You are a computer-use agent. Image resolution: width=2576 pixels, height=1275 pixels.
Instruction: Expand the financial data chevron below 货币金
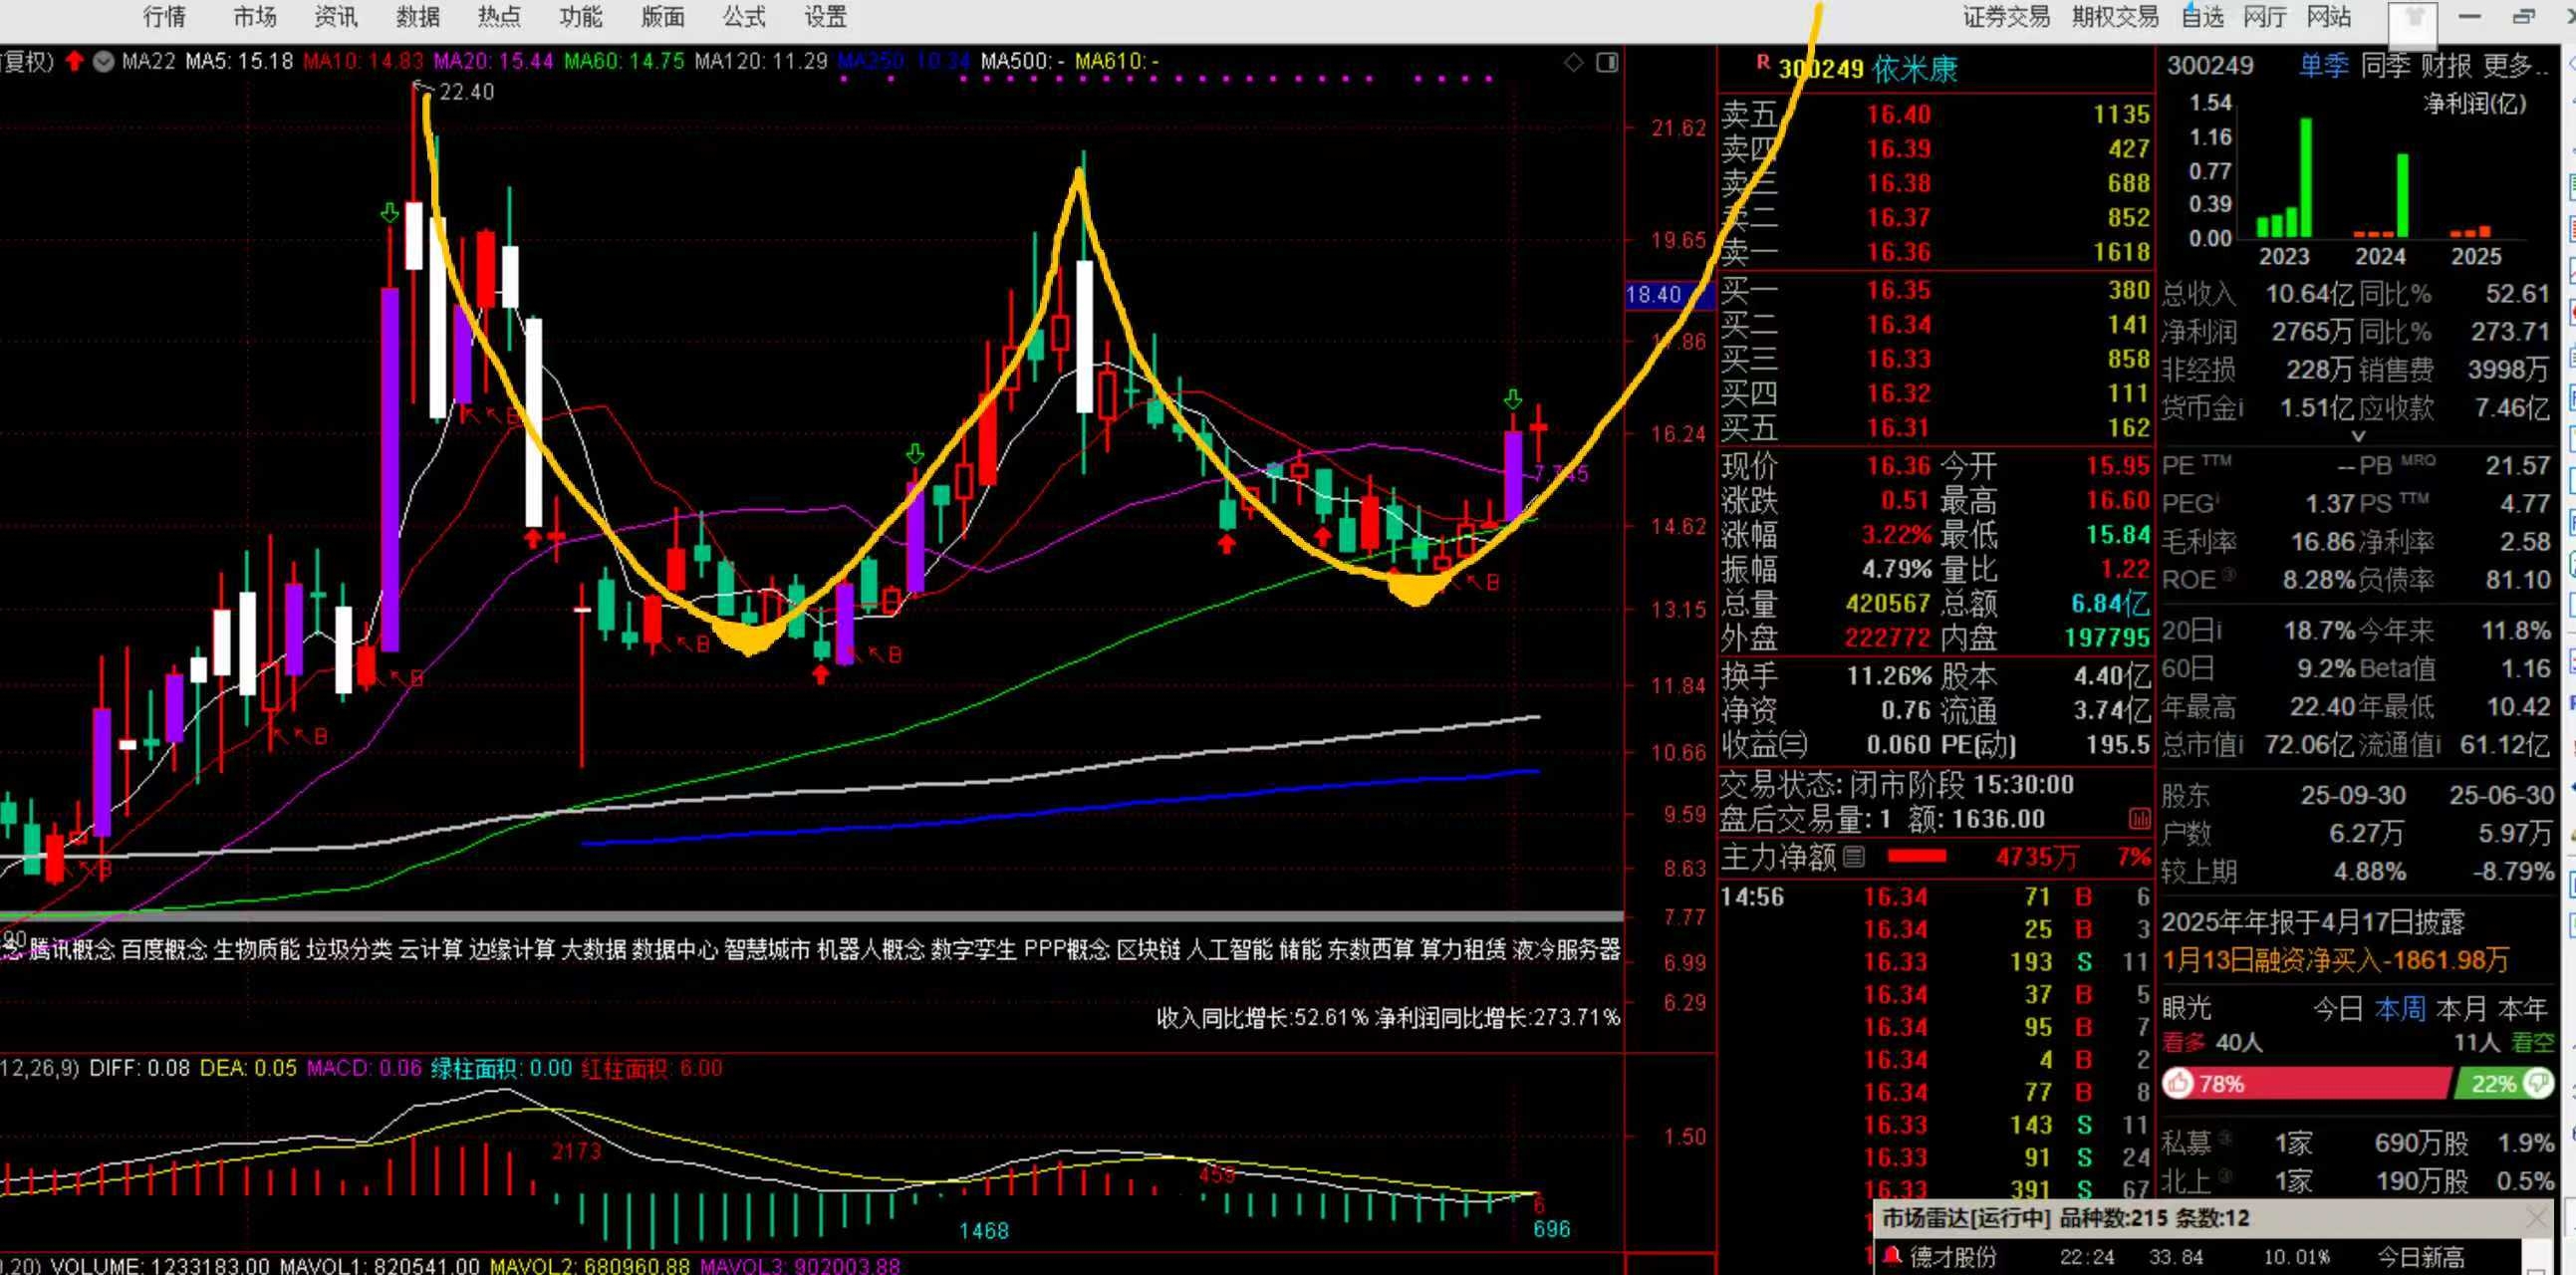[x=2358, y=437]
